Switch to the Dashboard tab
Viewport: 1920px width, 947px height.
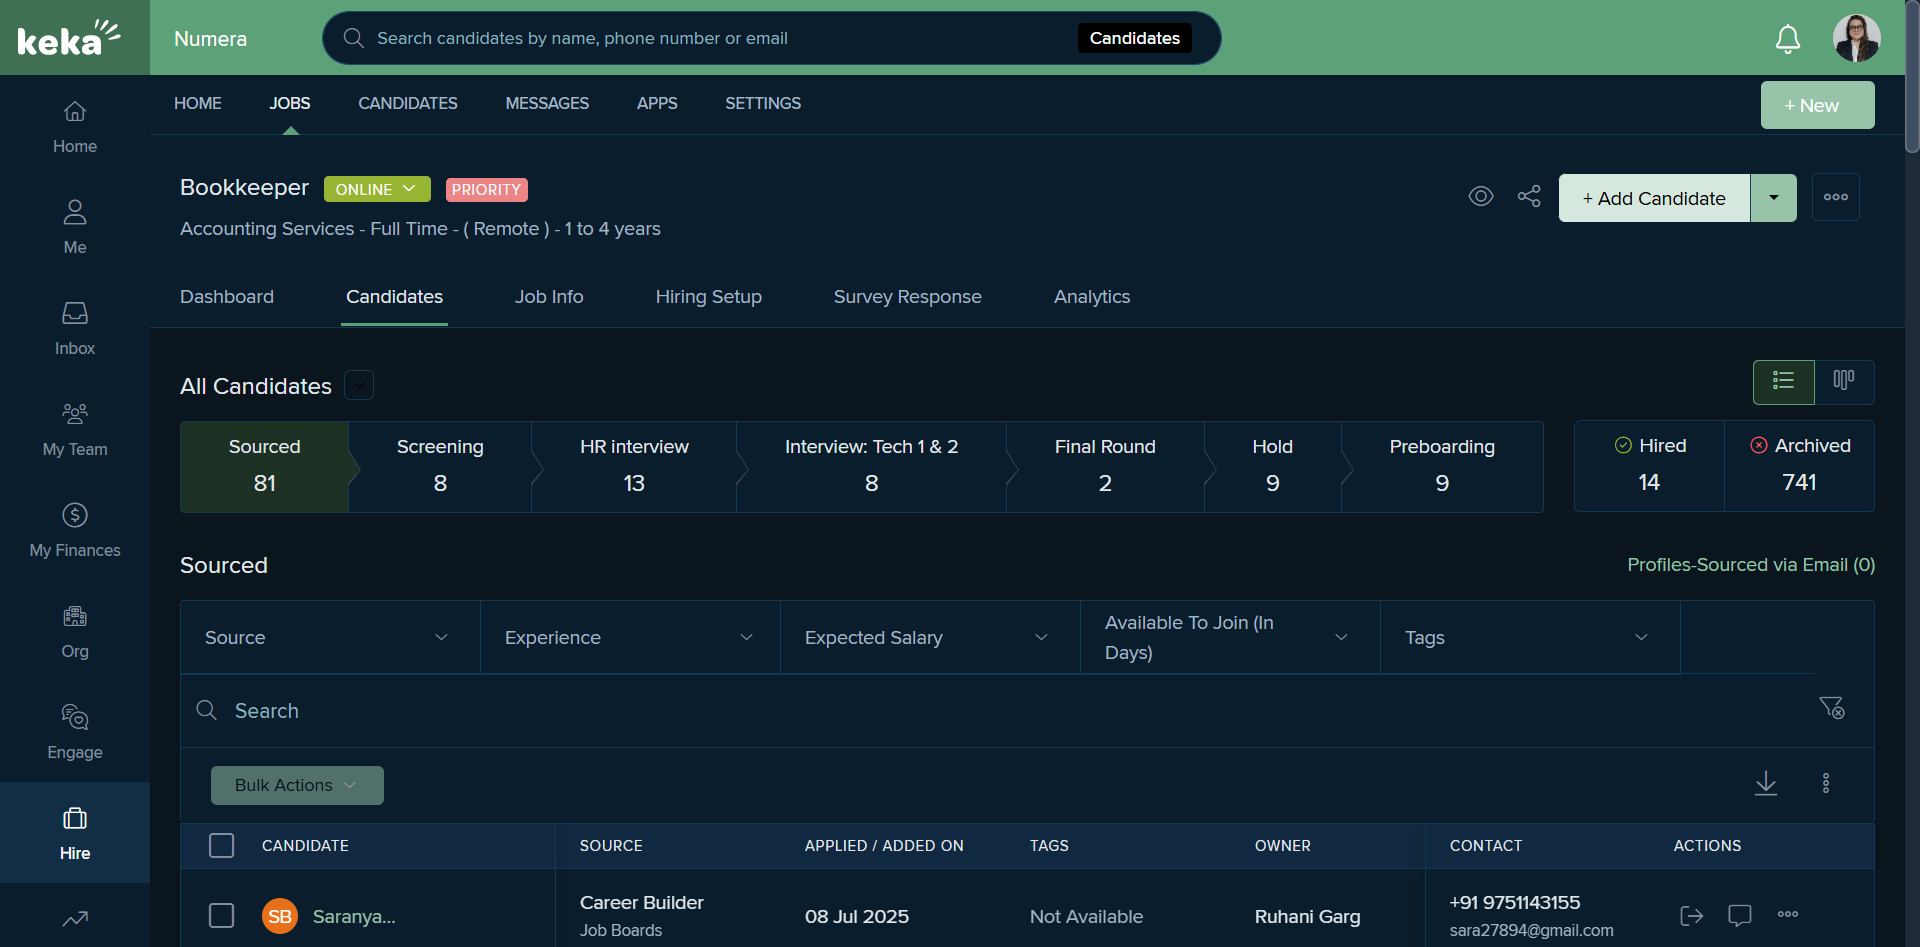(227, 296)
